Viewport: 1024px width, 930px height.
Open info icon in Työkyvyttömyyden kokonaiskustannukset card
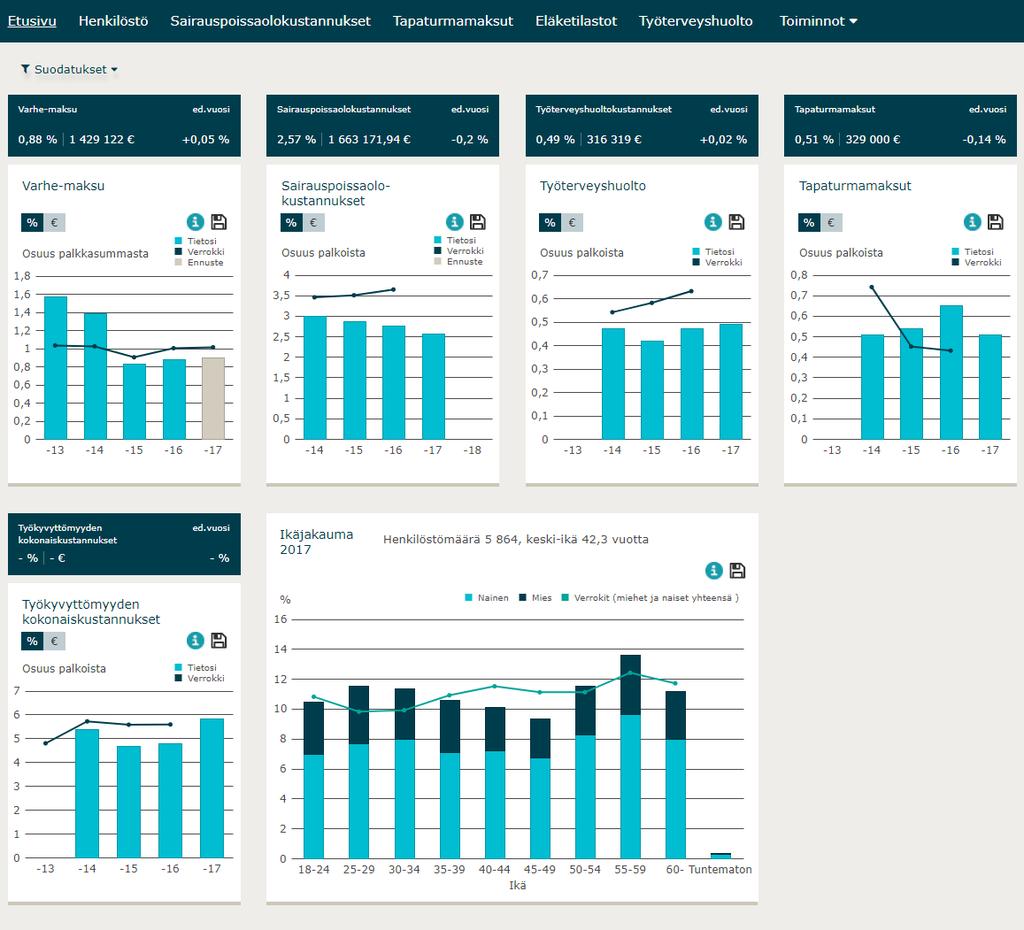tap(195, 641)
